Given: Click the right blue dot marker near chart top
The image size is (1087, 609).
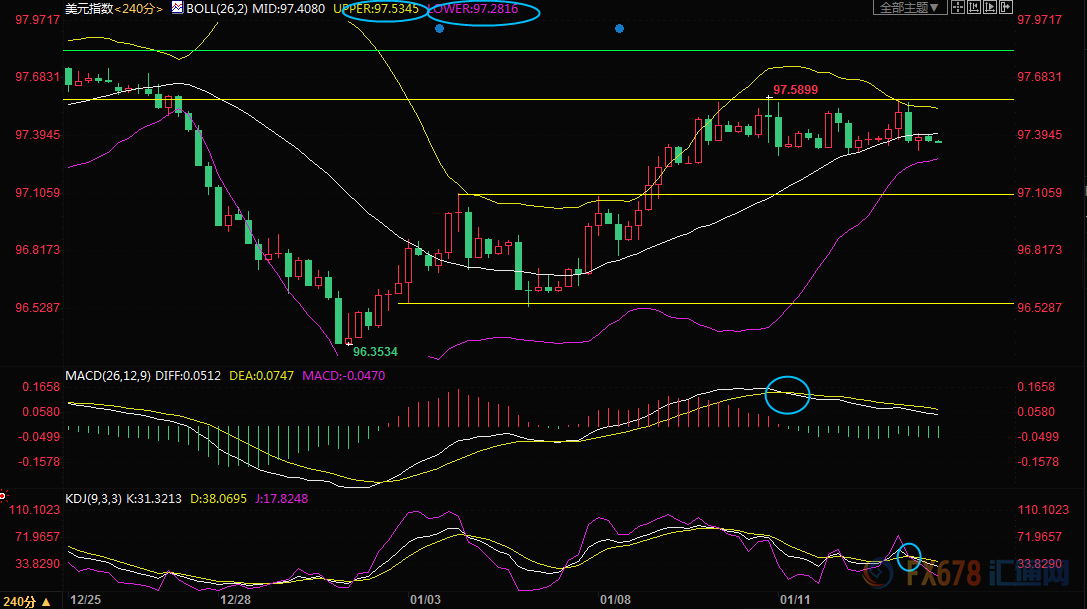Looking at the screenshot, I should (620, 29).
